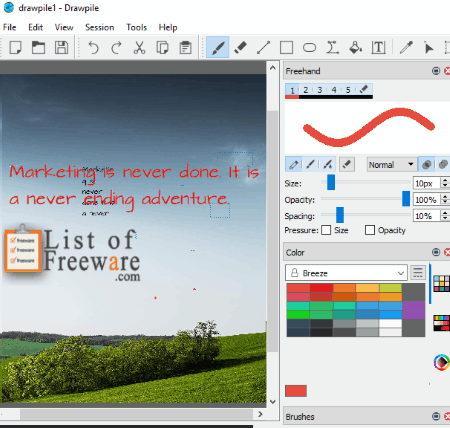450x428 pixels.
Task: Open a file with the folder icon
Action: tap(38, 47)
